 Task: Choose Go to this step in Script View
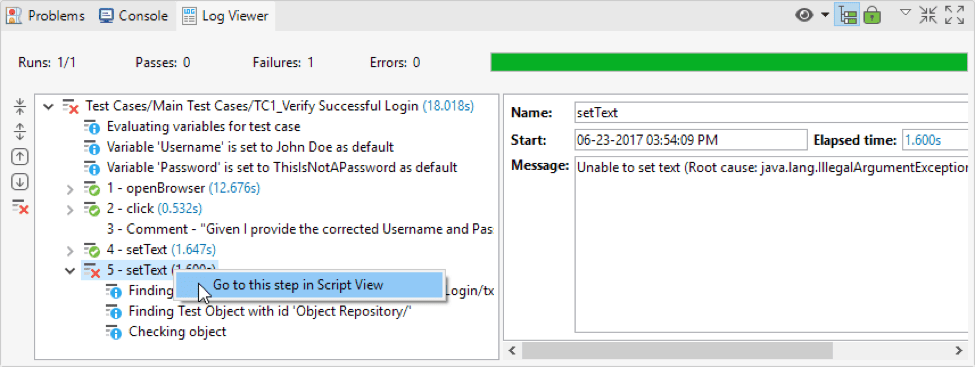tap(308, 285)
